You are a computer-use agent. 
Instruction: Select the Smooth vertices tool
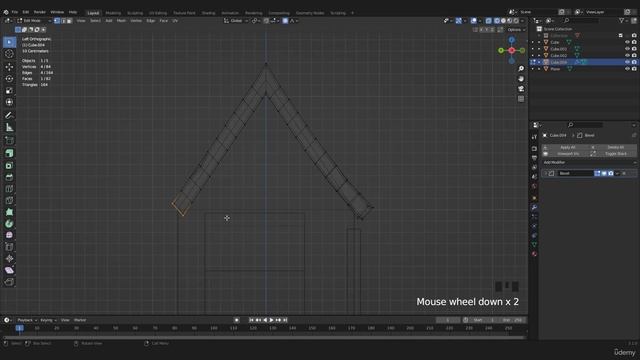(9, 235)
